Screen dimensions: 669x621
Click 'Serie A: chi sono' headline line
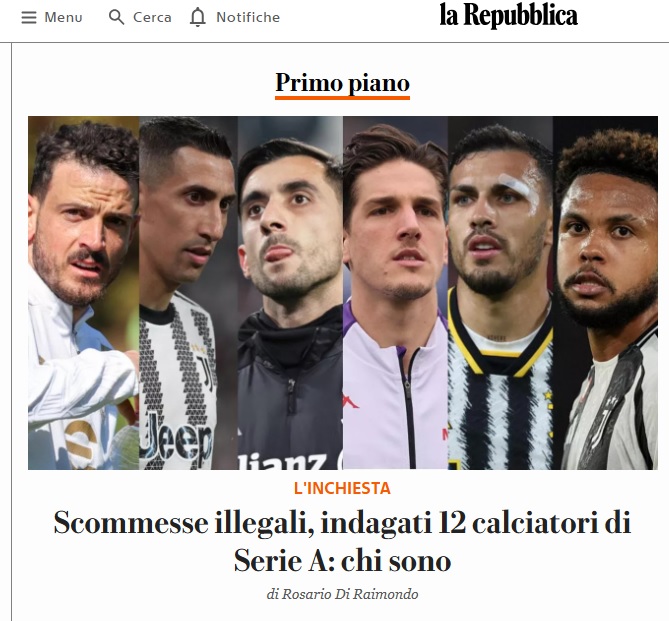click(342, 560)
